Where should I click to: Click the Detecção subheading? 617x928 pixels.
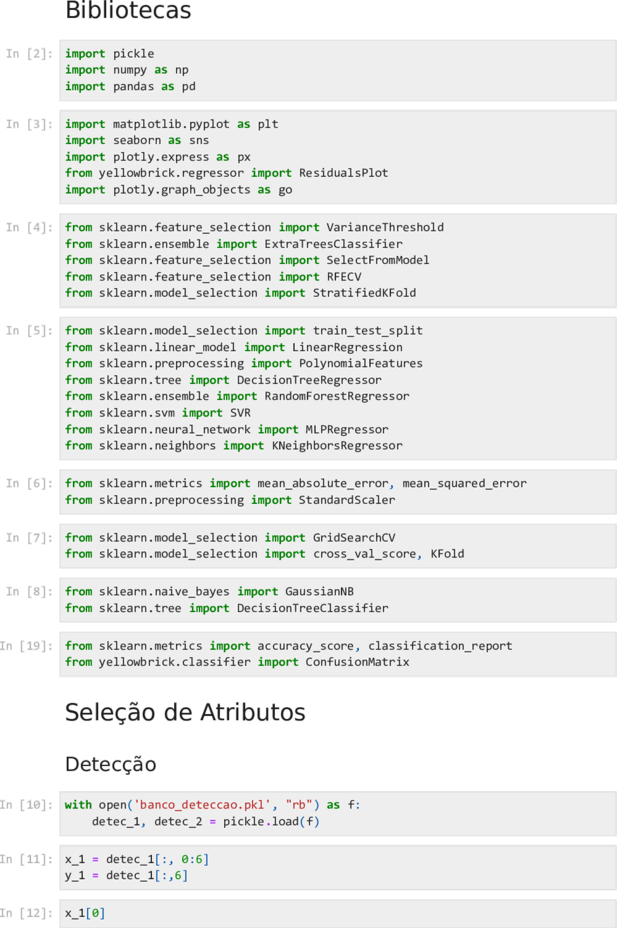pyautogui.click(x=111, y=764)
